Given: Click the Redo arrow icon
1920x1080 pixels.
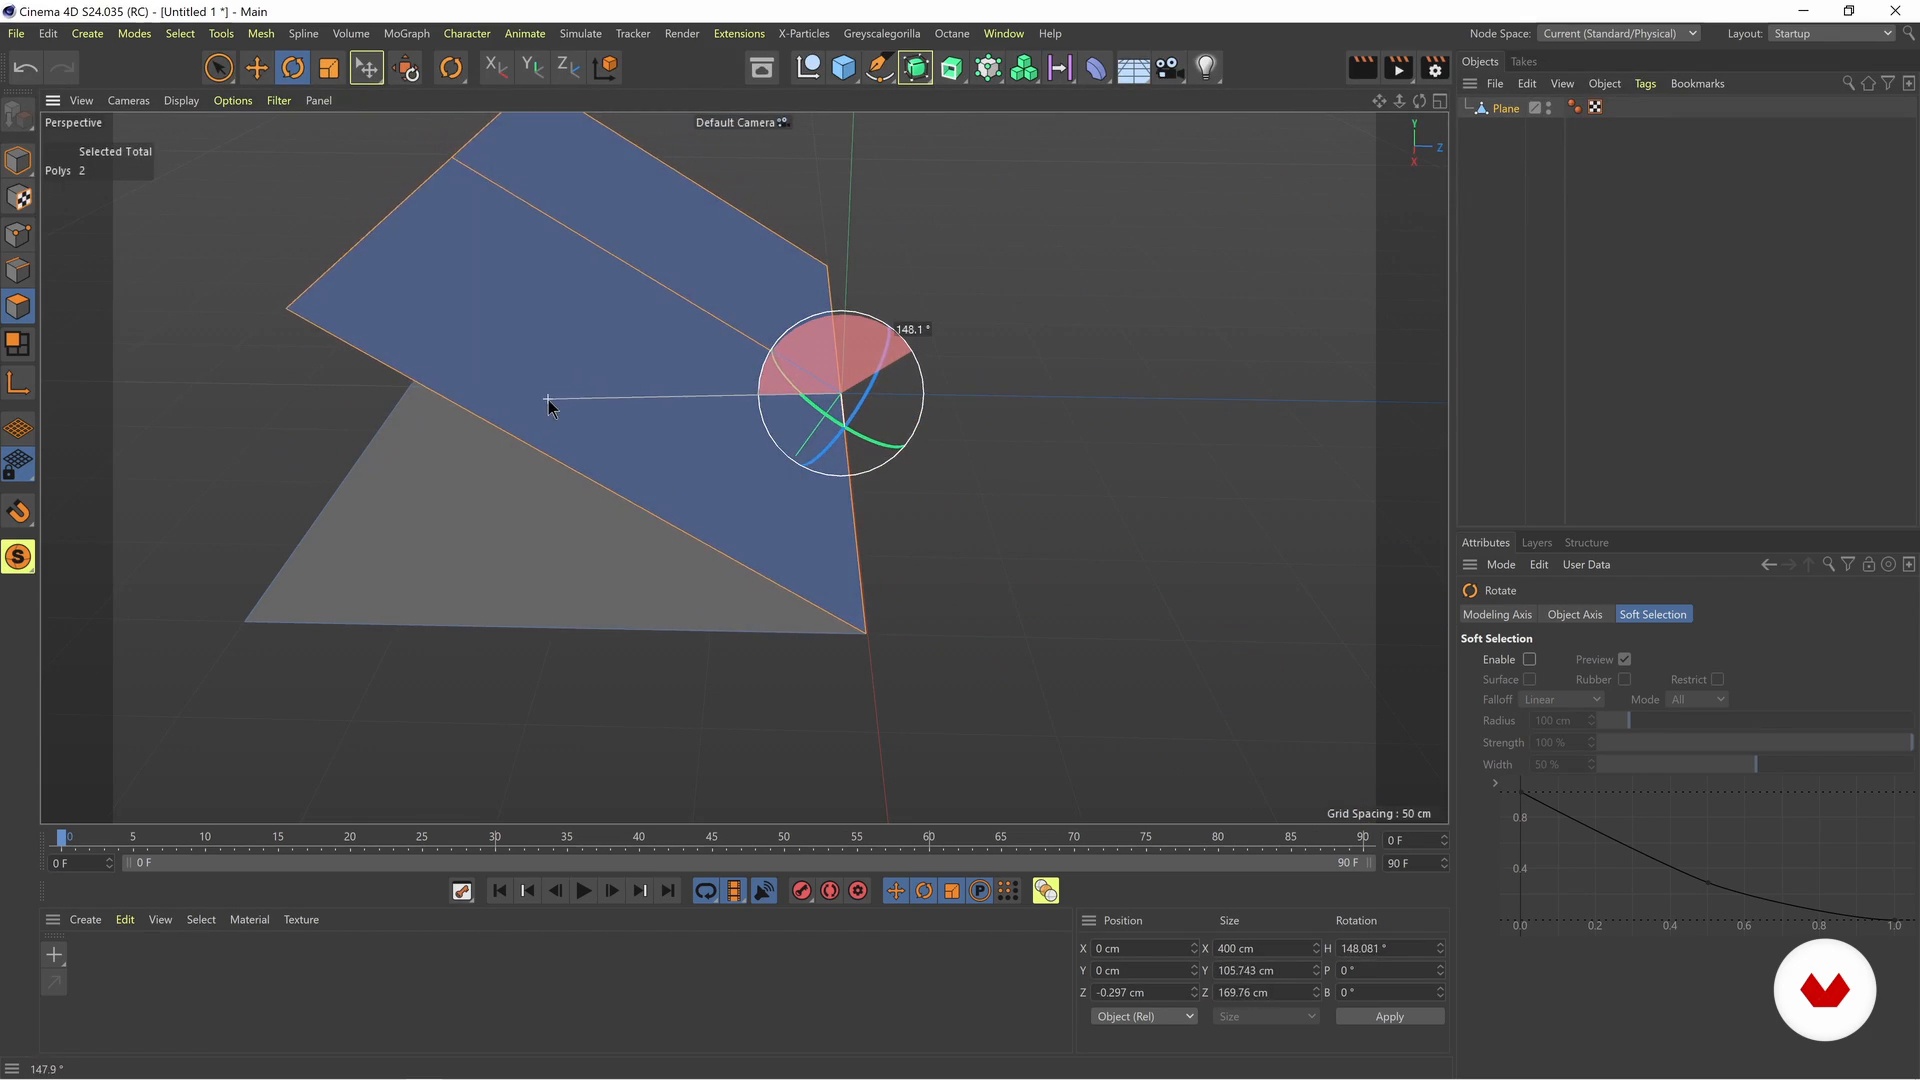Looking at the screenshot, I should click(62, 68).
